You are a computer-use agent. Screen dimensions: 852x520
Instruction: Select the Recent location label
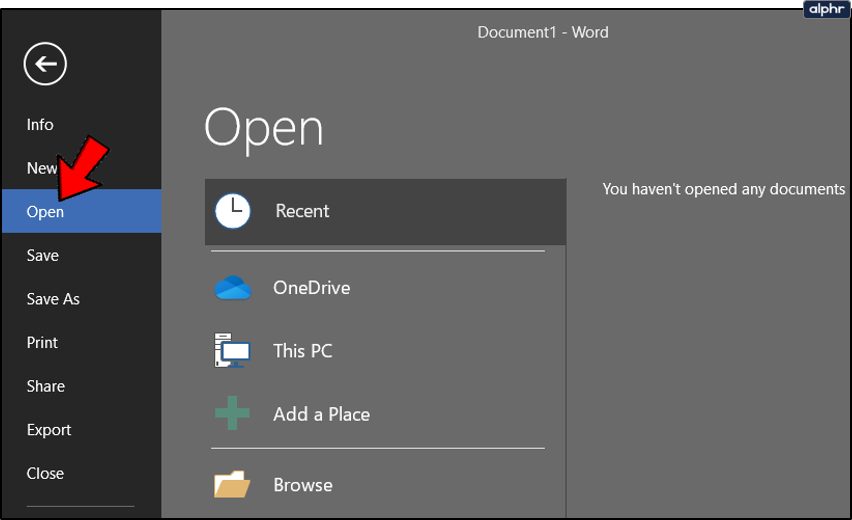pyautogui.click(x=302, y=211)
